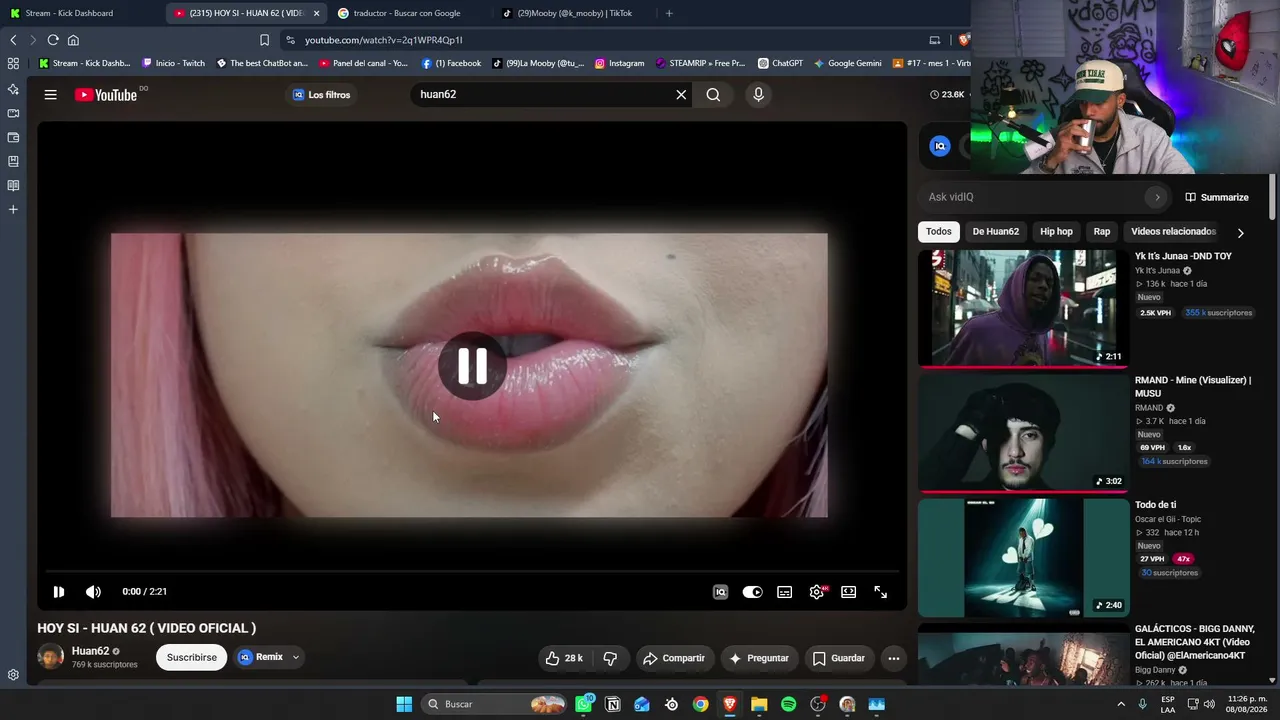
Task: Run the search with the magnifier button
Action: (713, 95)
